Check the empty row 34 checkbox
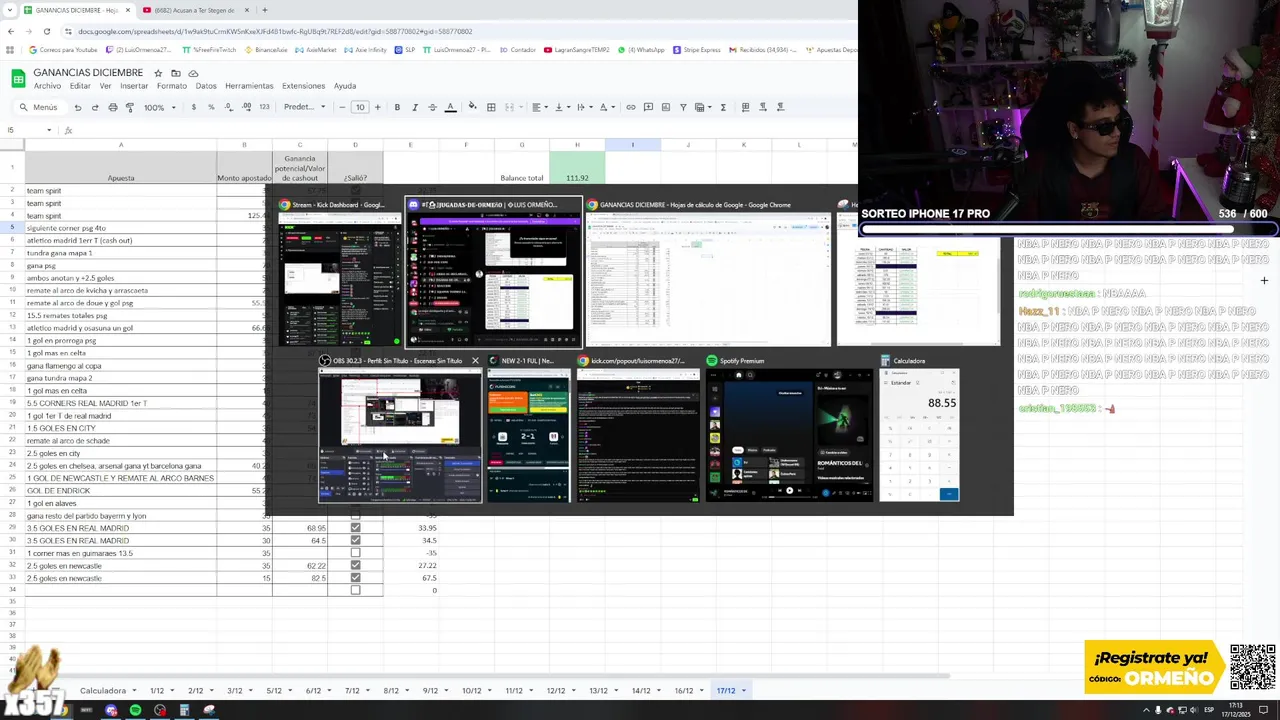 pyautogui.click(x=355, y=590)
